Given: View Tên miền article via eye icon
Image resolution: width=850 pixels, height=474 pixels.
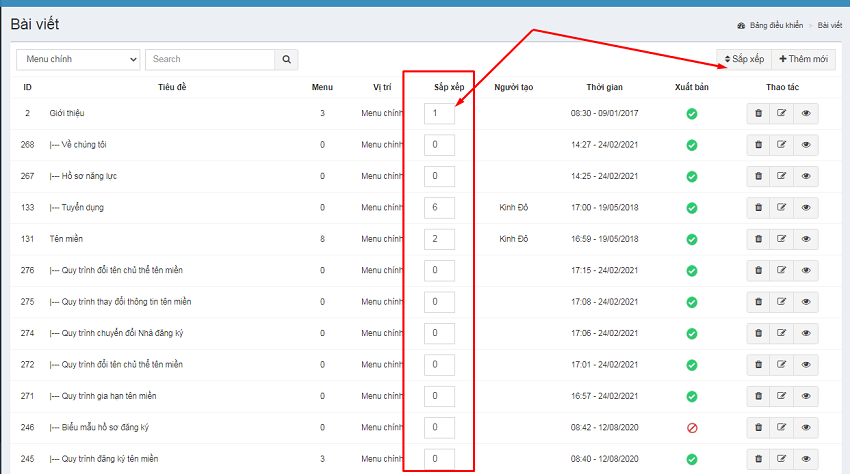Looking at the screenshot, I should 806,239.
